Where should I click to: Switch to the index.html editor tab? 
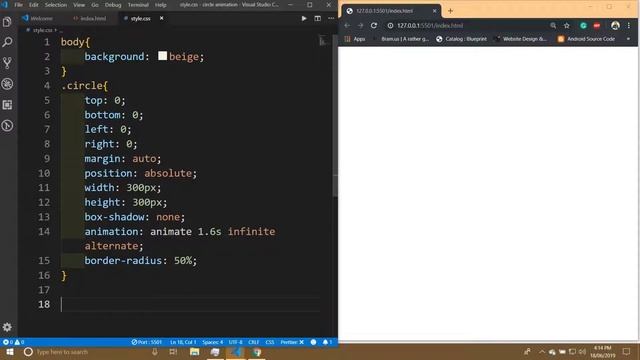pyautogui.click(x=89, y=18)
